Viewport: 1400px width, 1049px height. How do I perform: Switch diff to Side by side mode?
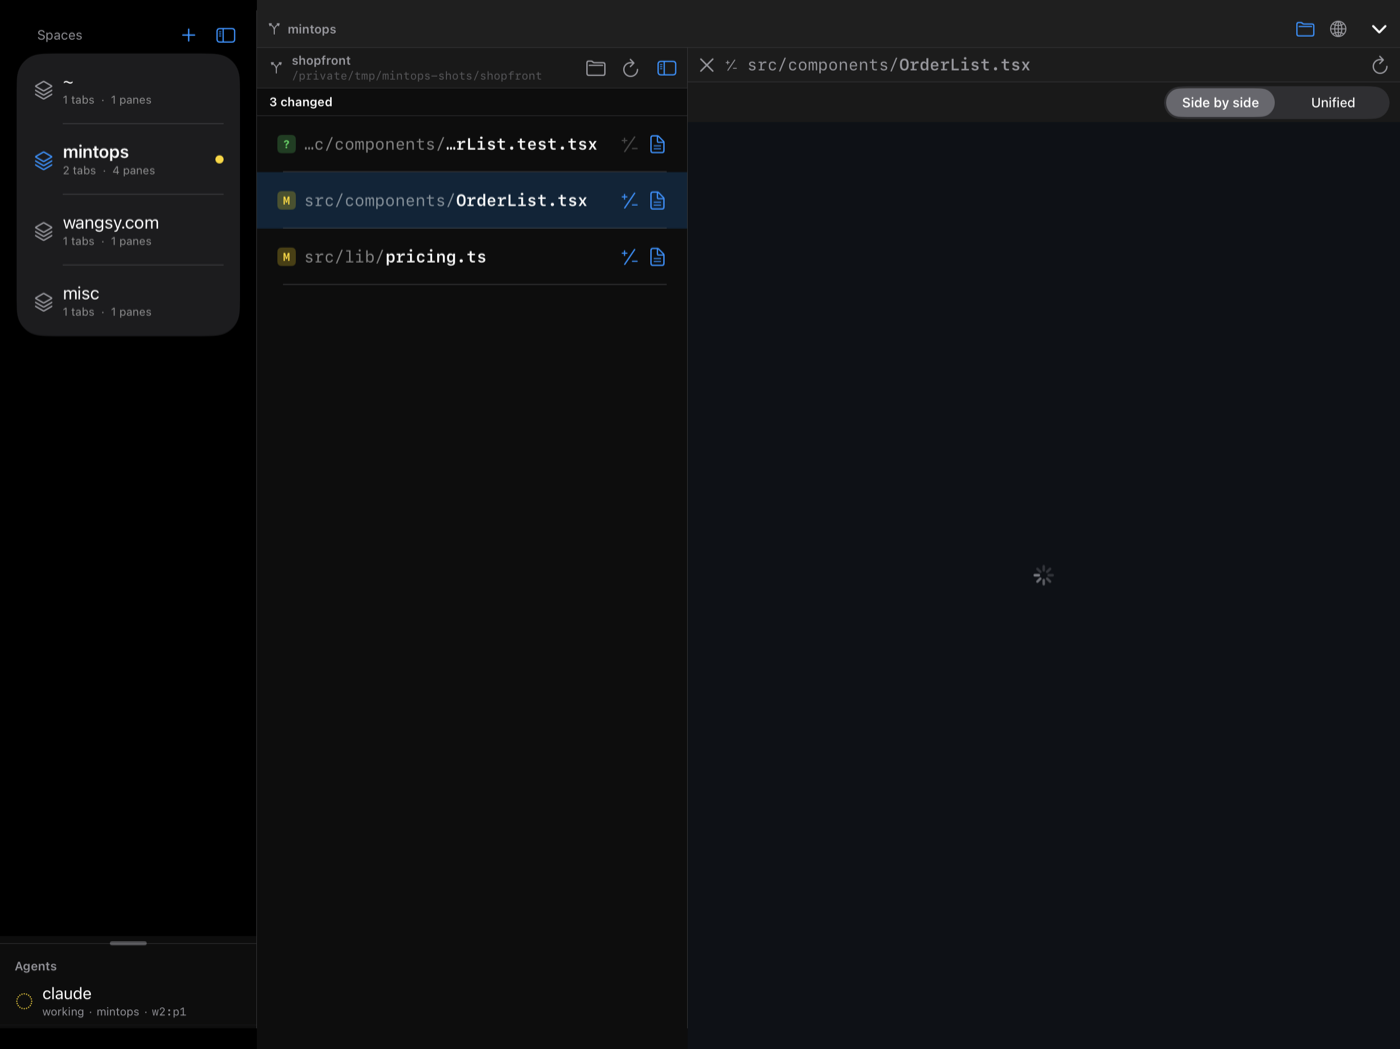tap(1220, 102)
